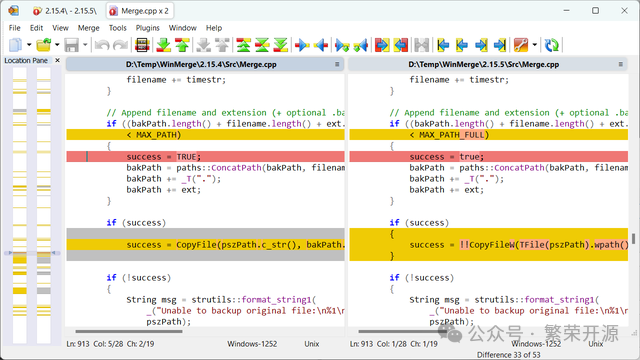Expand the Save icon dropdown arrow
640x360 pixels.
tap(85, 45)
